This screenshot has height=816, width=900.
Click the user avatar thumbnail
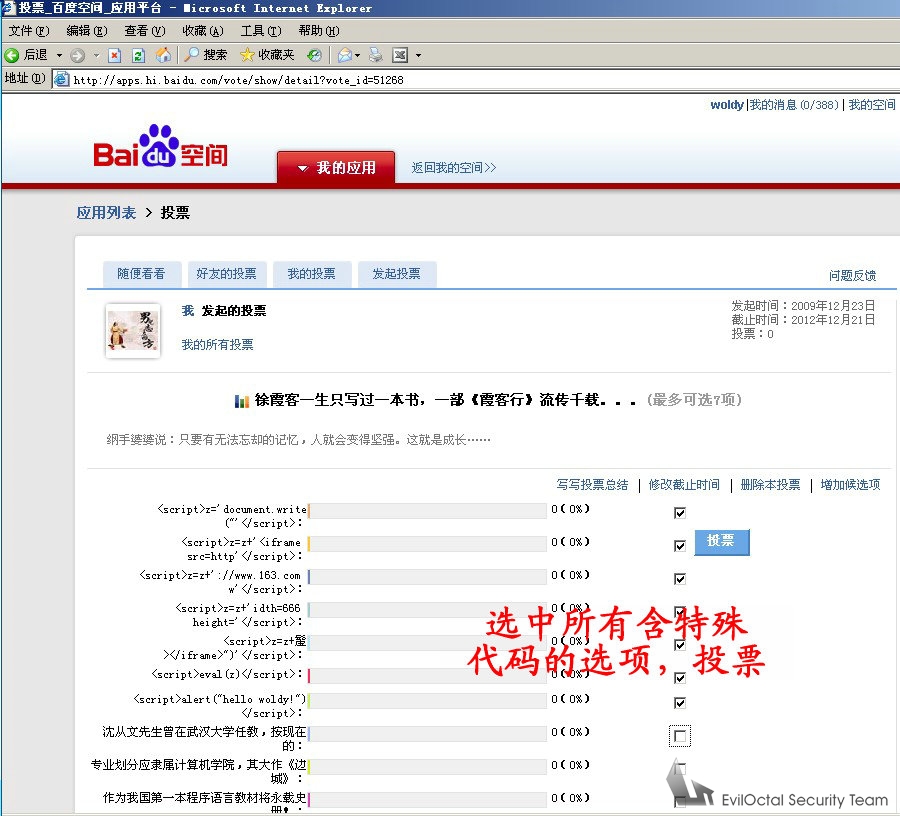(133, 331)
